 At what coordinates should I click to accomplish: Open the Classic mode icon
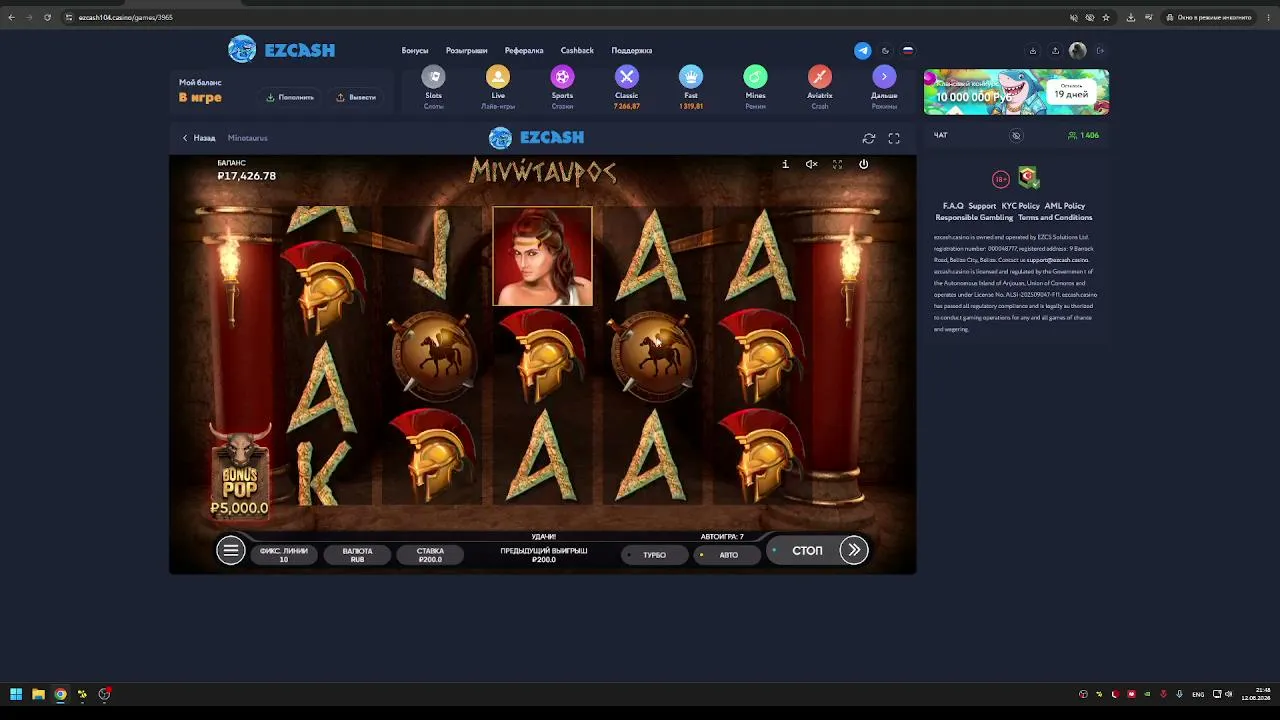pyautogui.click(x=627, y=78)
